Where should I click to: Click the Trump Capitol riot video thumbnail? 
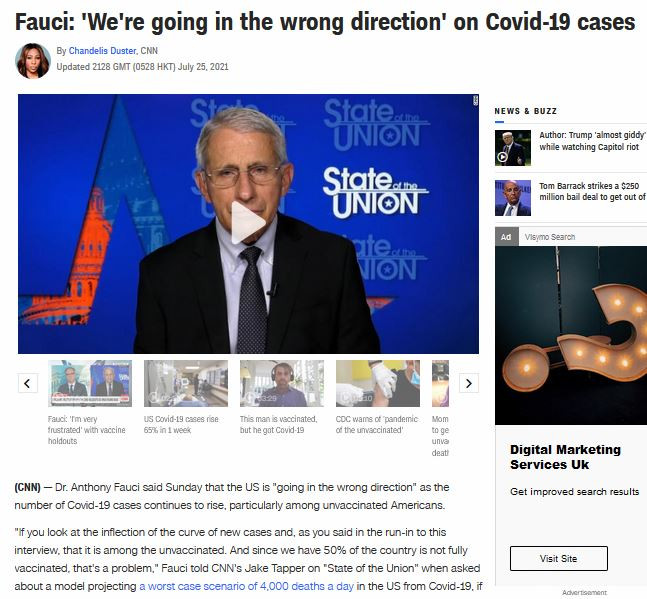pyautogui.click(x=513, y=148)
